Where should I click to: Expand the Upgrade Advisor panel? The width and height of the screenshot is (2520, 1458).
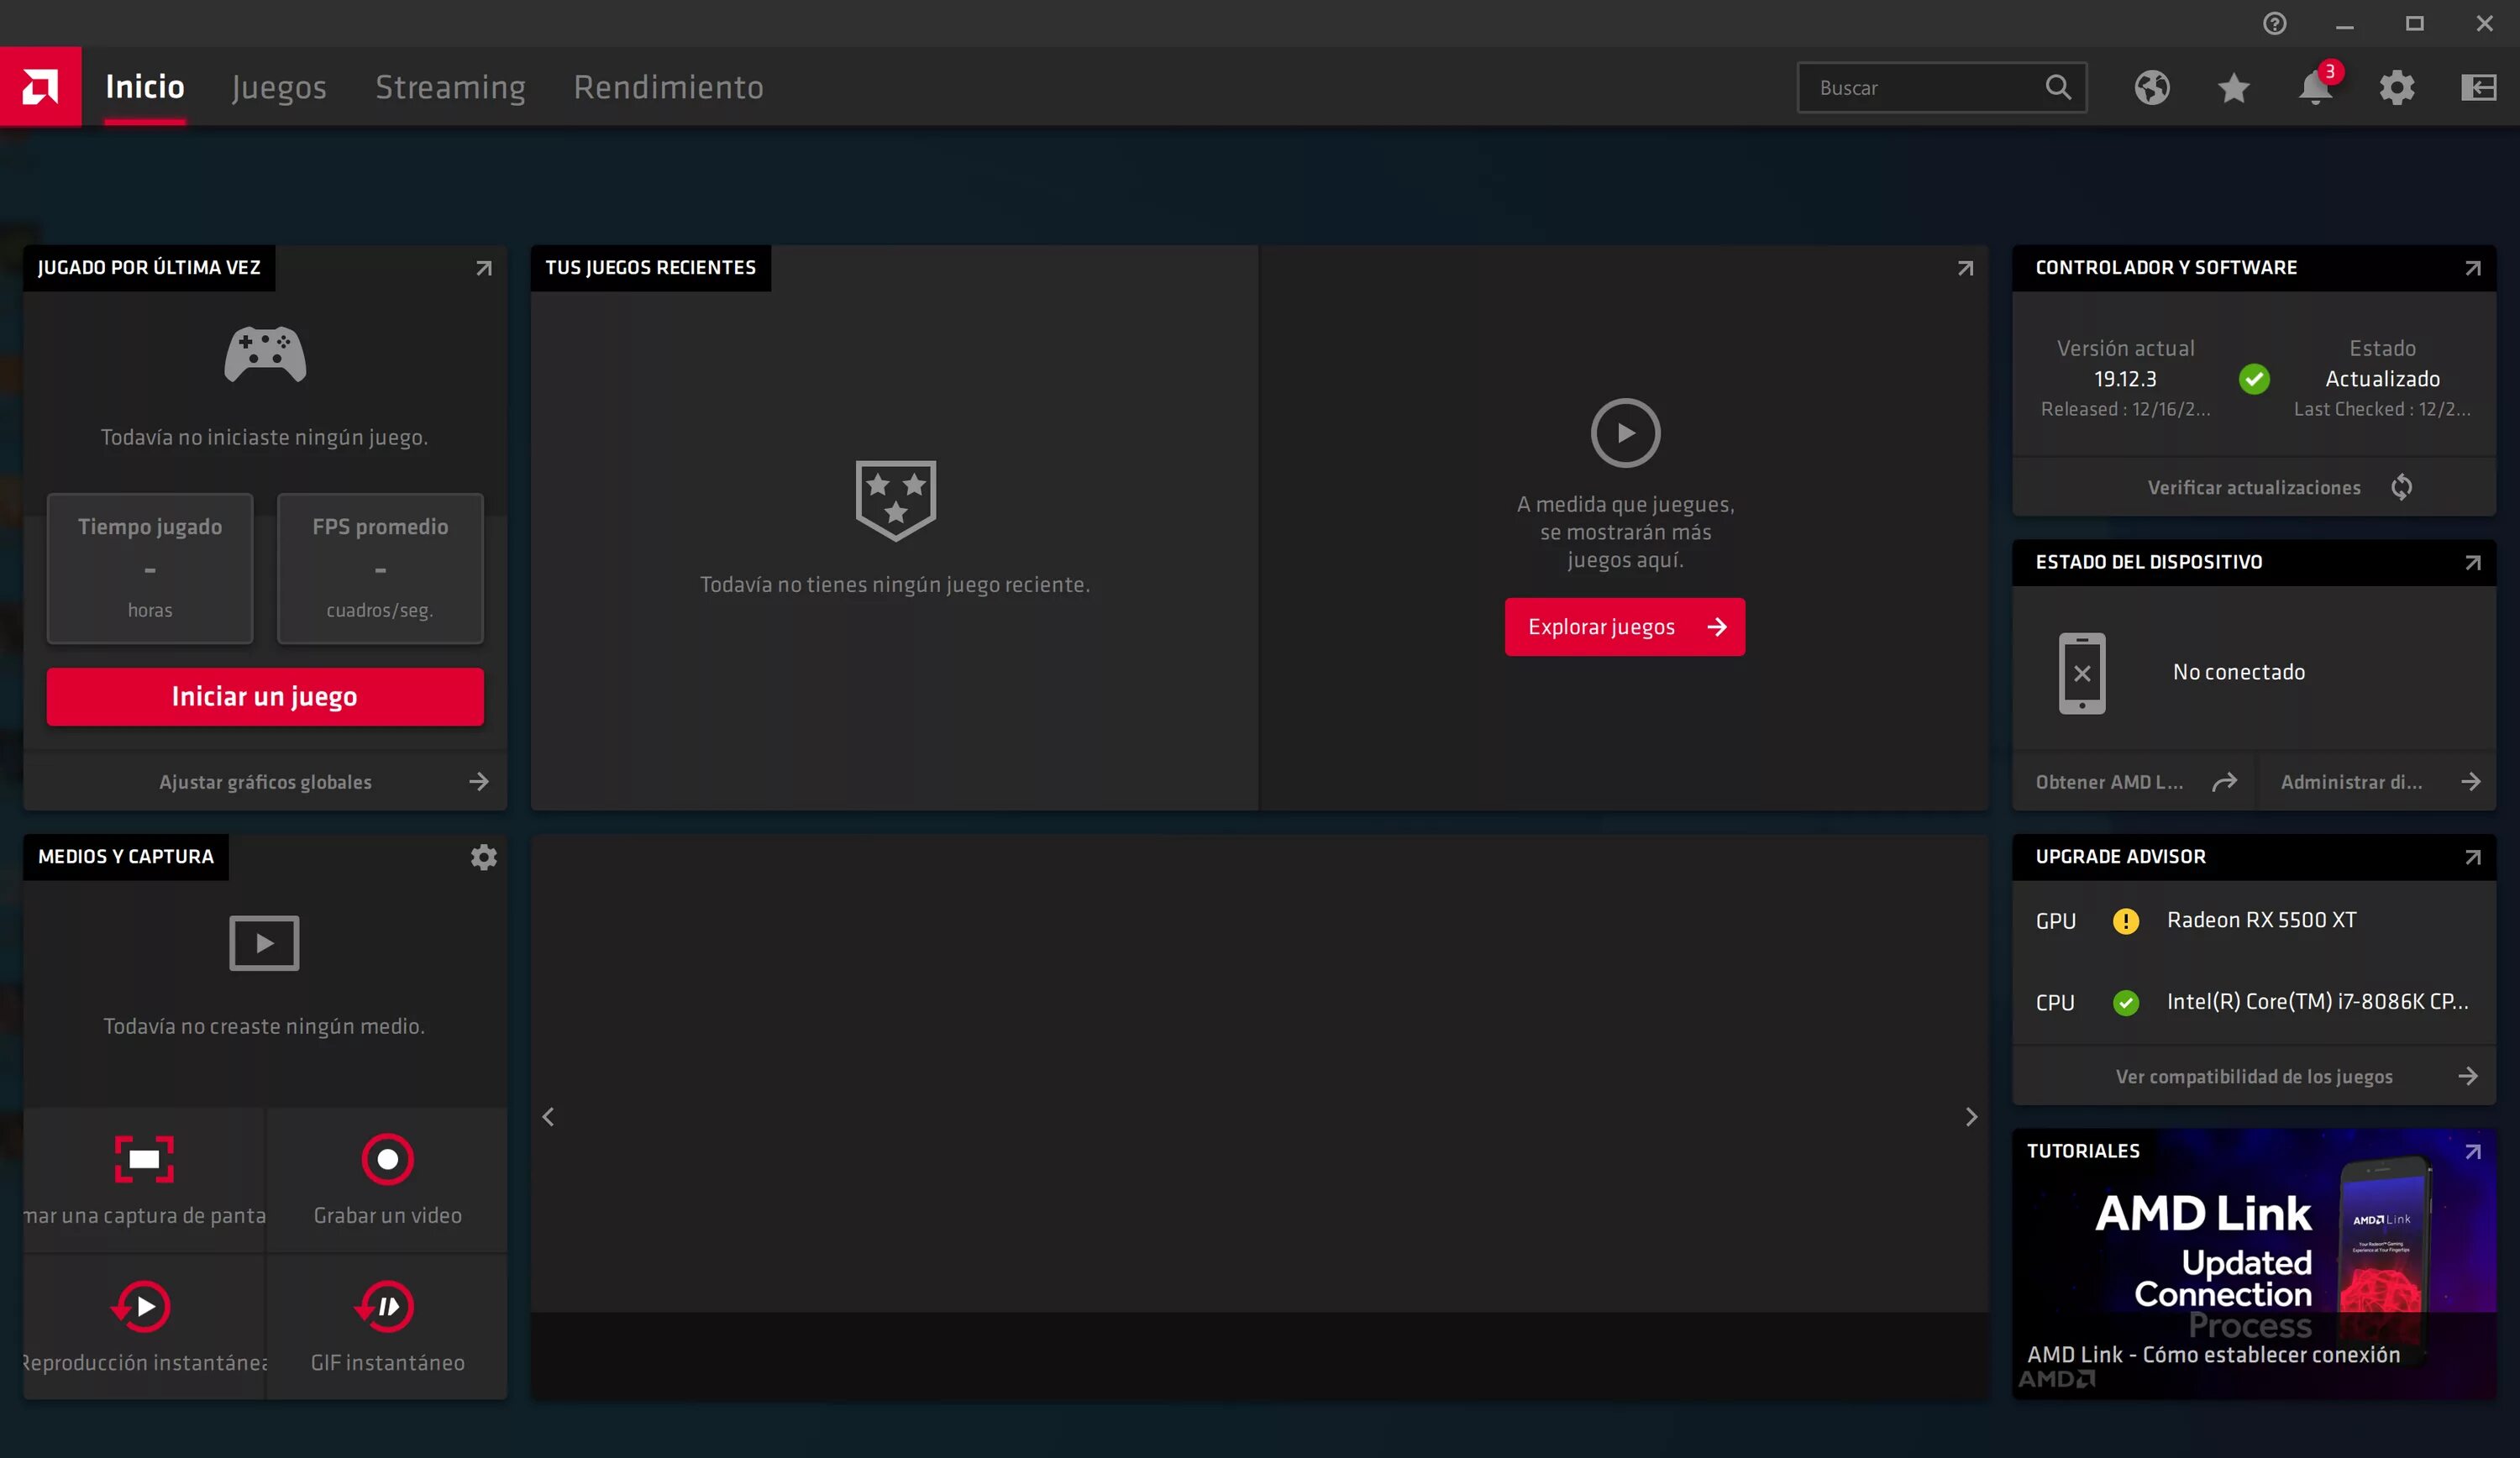pyautogui.click(x=2472, y=857)
